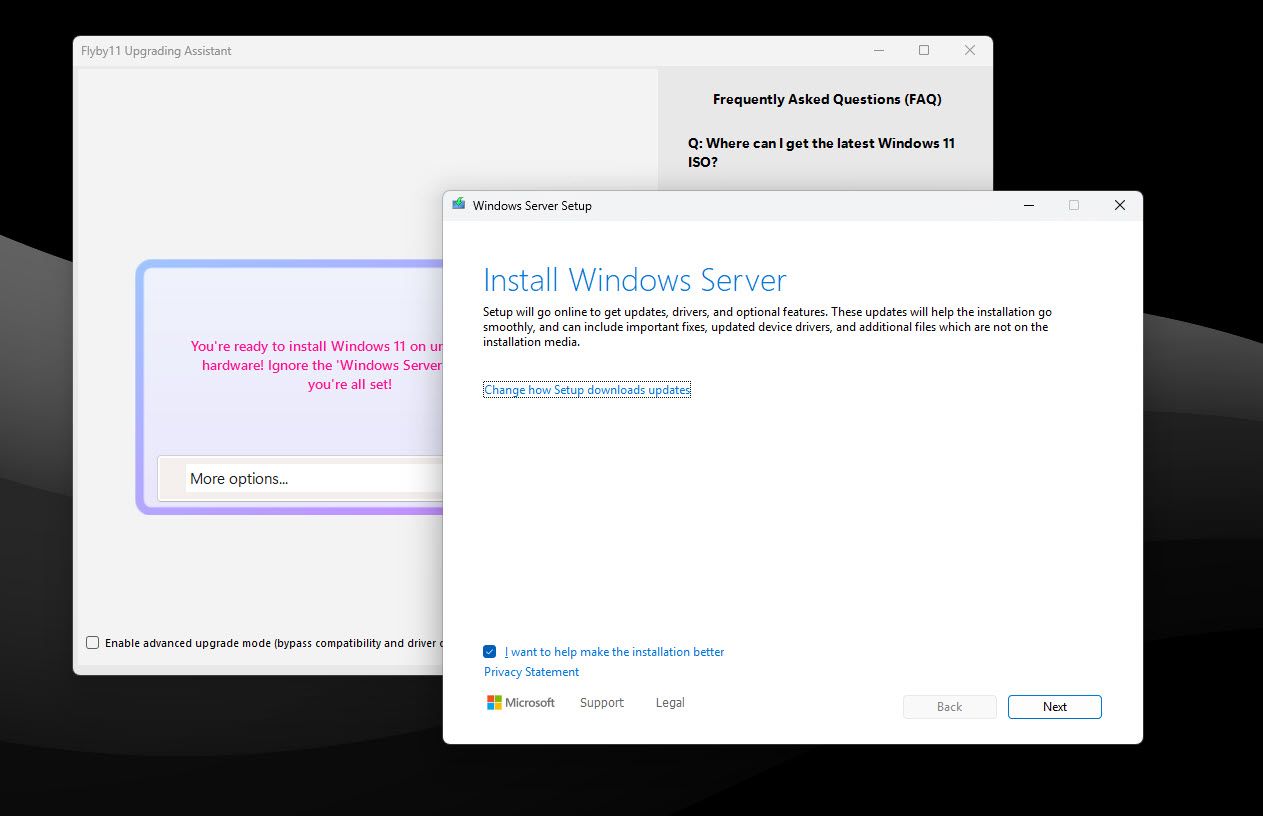Viewport: 1263px width, 816px height.
Task: Click the disabled Back button
Action: pos(949,707)
